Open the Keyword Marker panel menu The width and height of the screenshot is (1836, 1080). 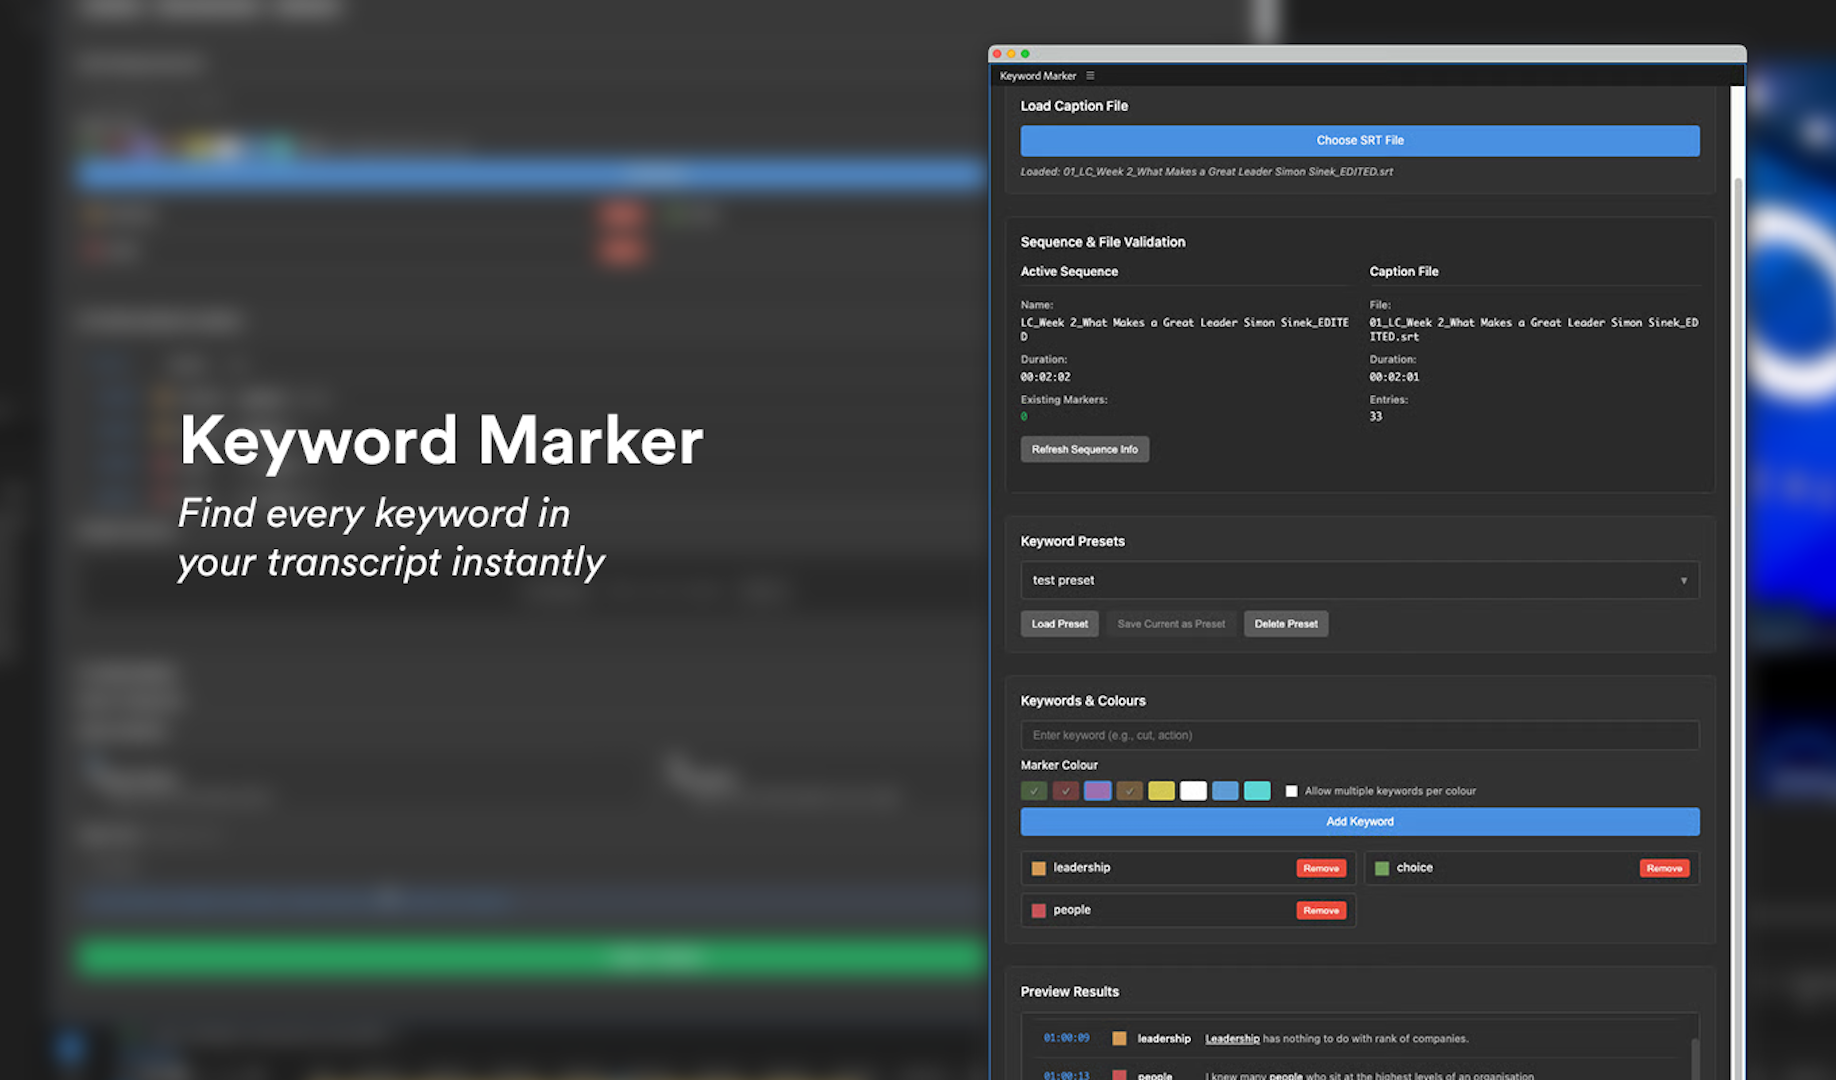(x=1090, y=75)
